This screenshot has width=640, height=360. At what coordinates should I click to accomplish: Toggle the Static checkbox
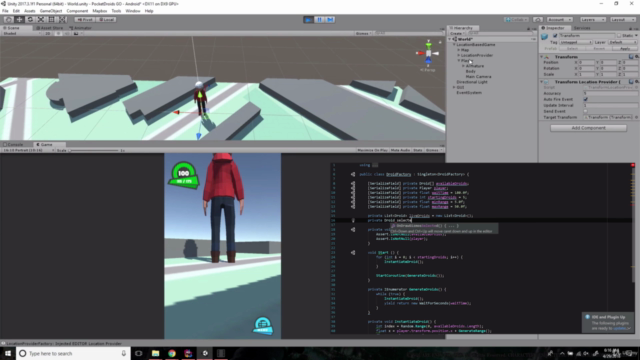[619, 36]
